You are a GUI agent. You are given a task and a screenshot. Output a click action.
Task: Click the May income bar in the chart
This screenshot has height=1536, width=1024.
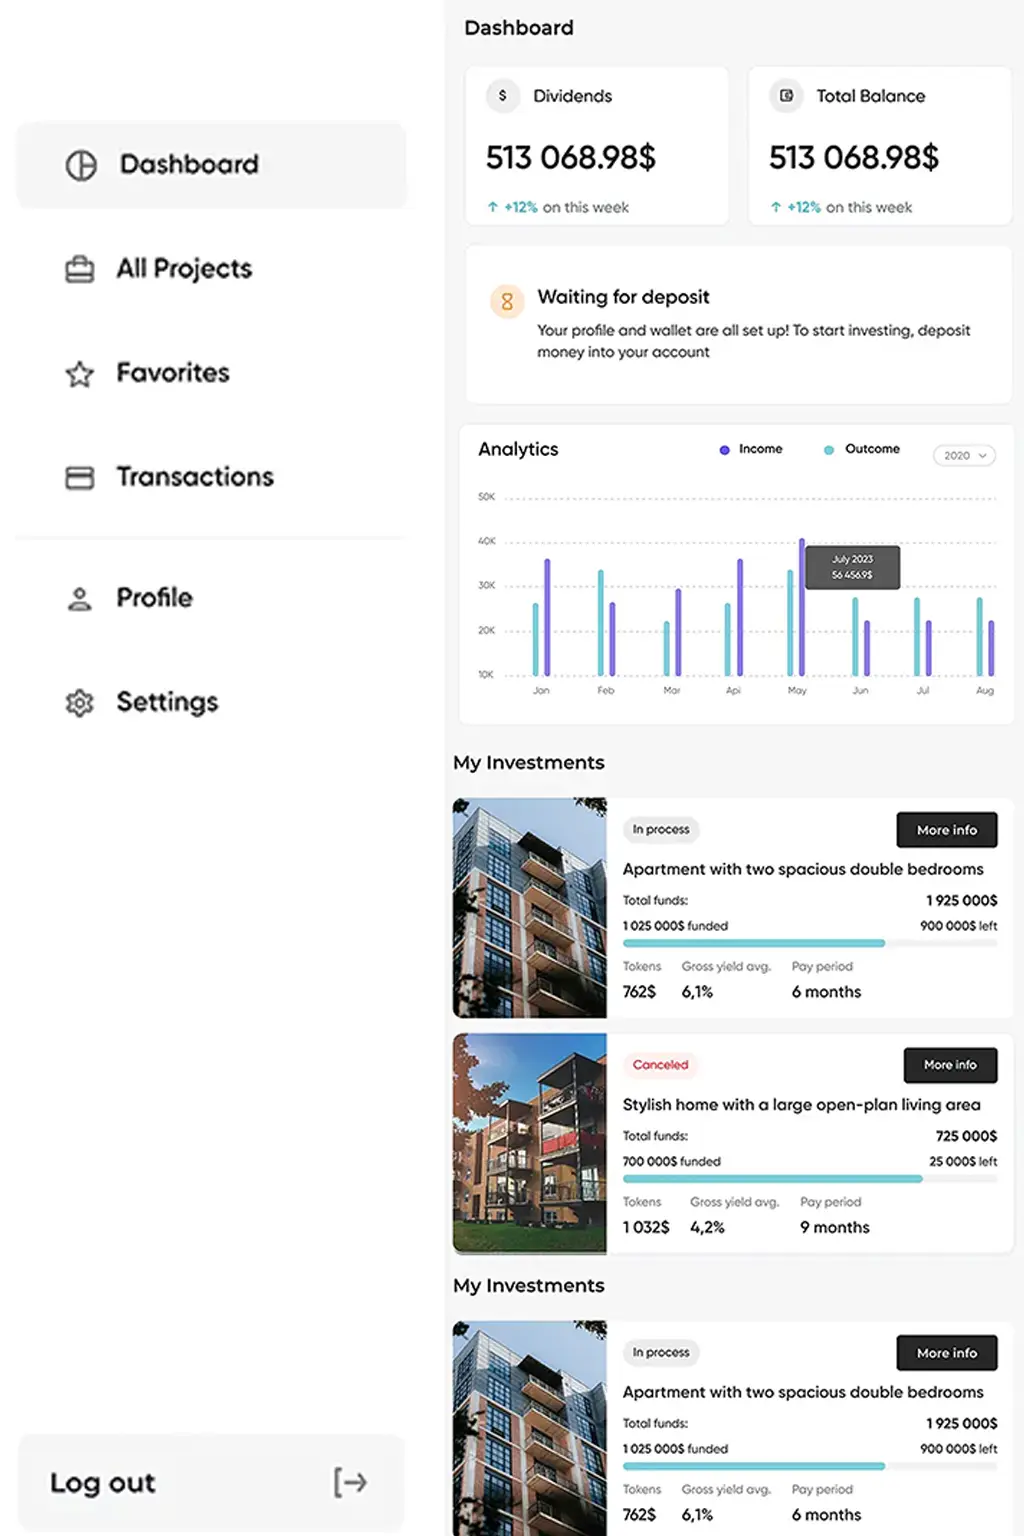(802, 607)
